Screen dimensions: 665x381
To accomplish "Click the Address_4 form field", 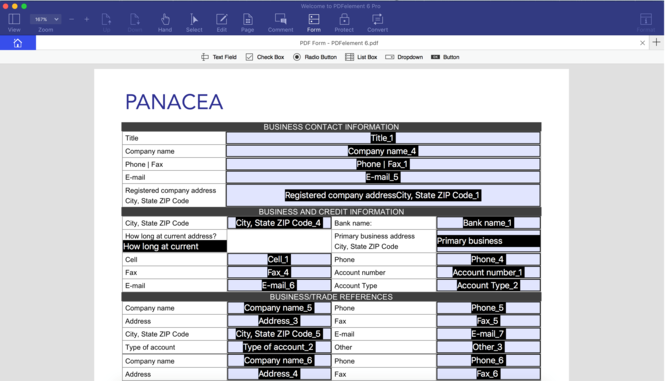I will click(279, 374).
